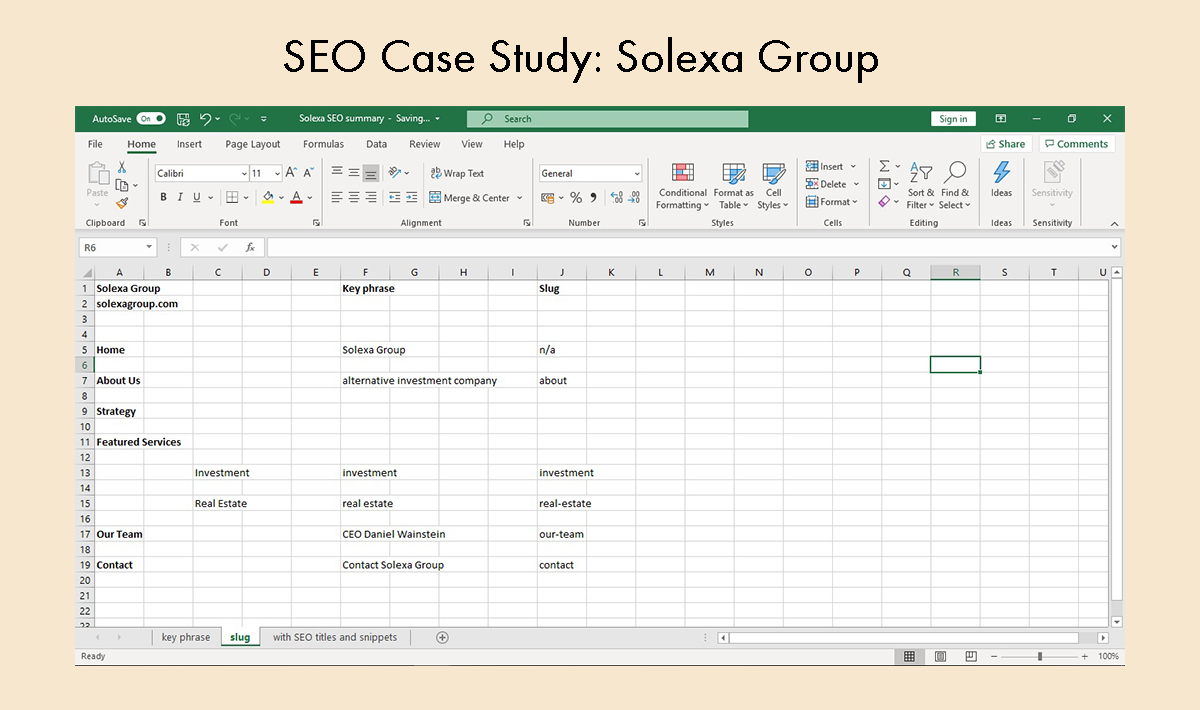
Task: Undo the last action
Action: tap(206, 119)
